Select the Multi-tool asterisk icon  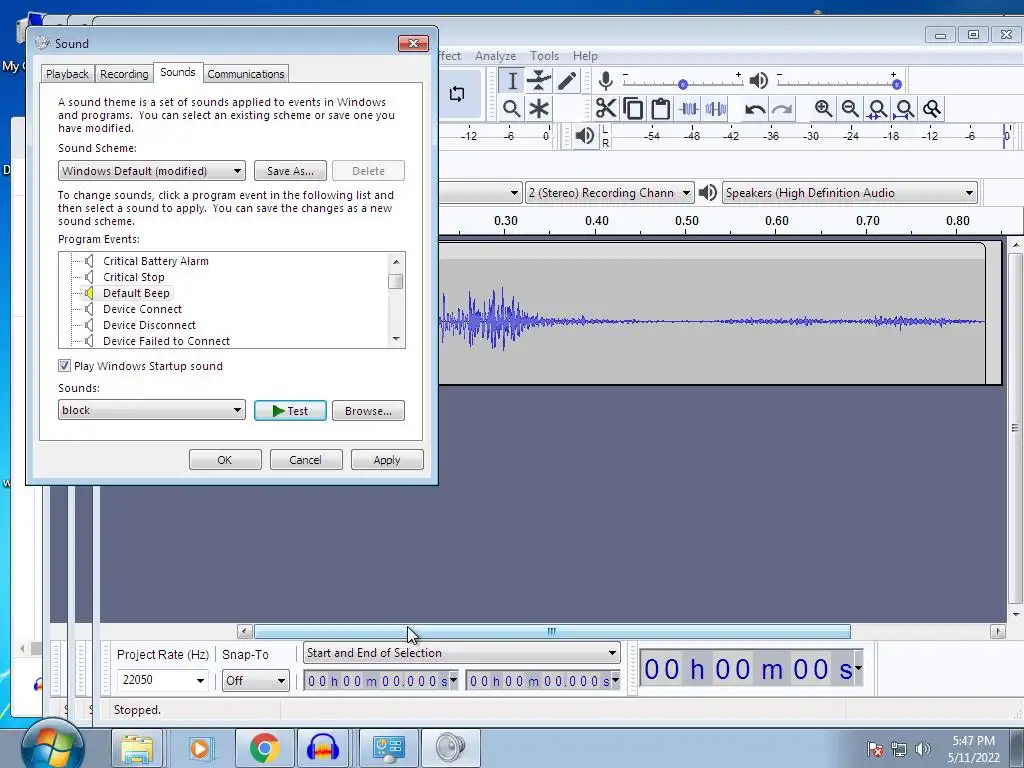click(x=539, y=108)
